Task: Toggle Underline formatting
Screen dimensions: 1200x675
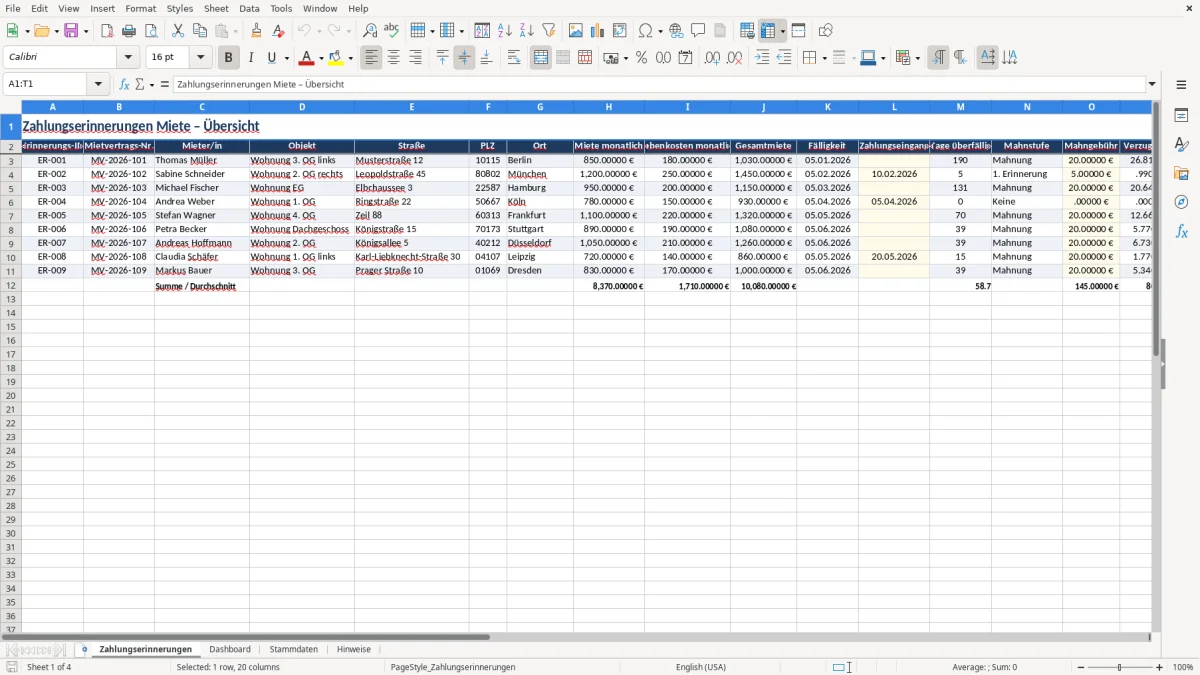Action: 271,58
